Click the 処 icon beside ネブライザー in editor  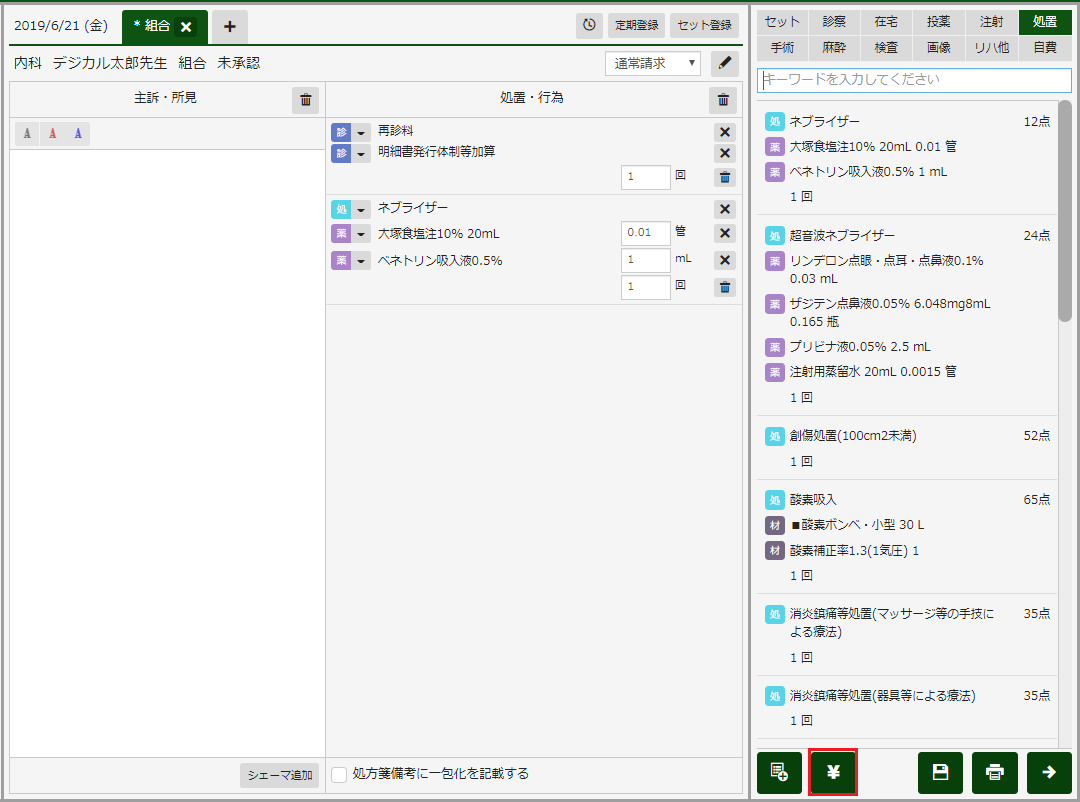click(341, 209)
